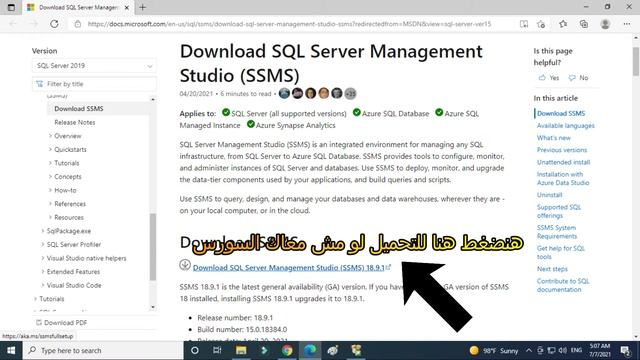Expand the Extended Features node
This screenshot has height=360, width=640.
pyautogui.click(x=43, y=272)
